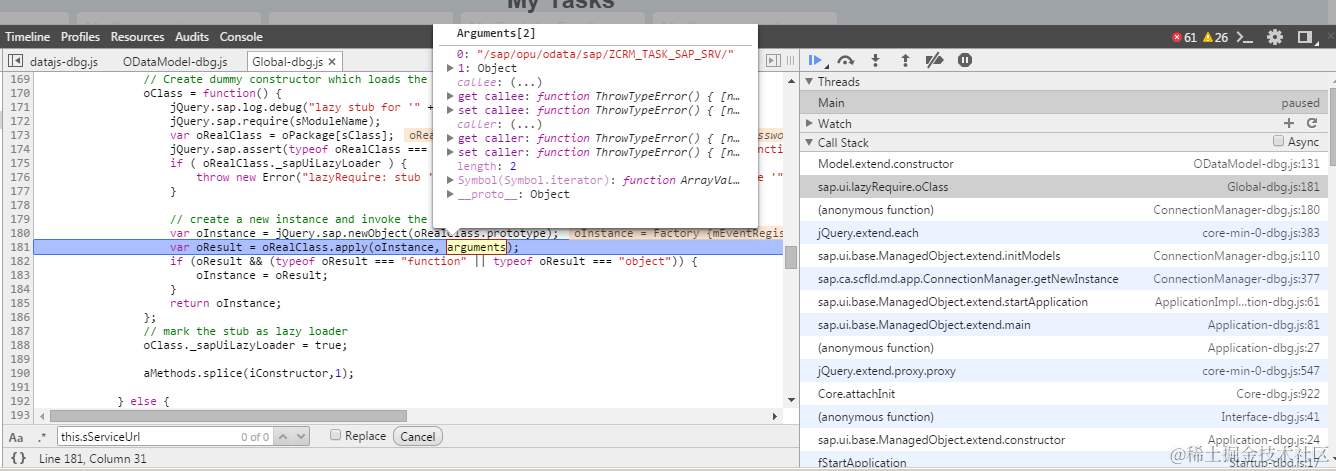Toggle case sensitive search (Aa)
1336x471 pixels.
16,437
